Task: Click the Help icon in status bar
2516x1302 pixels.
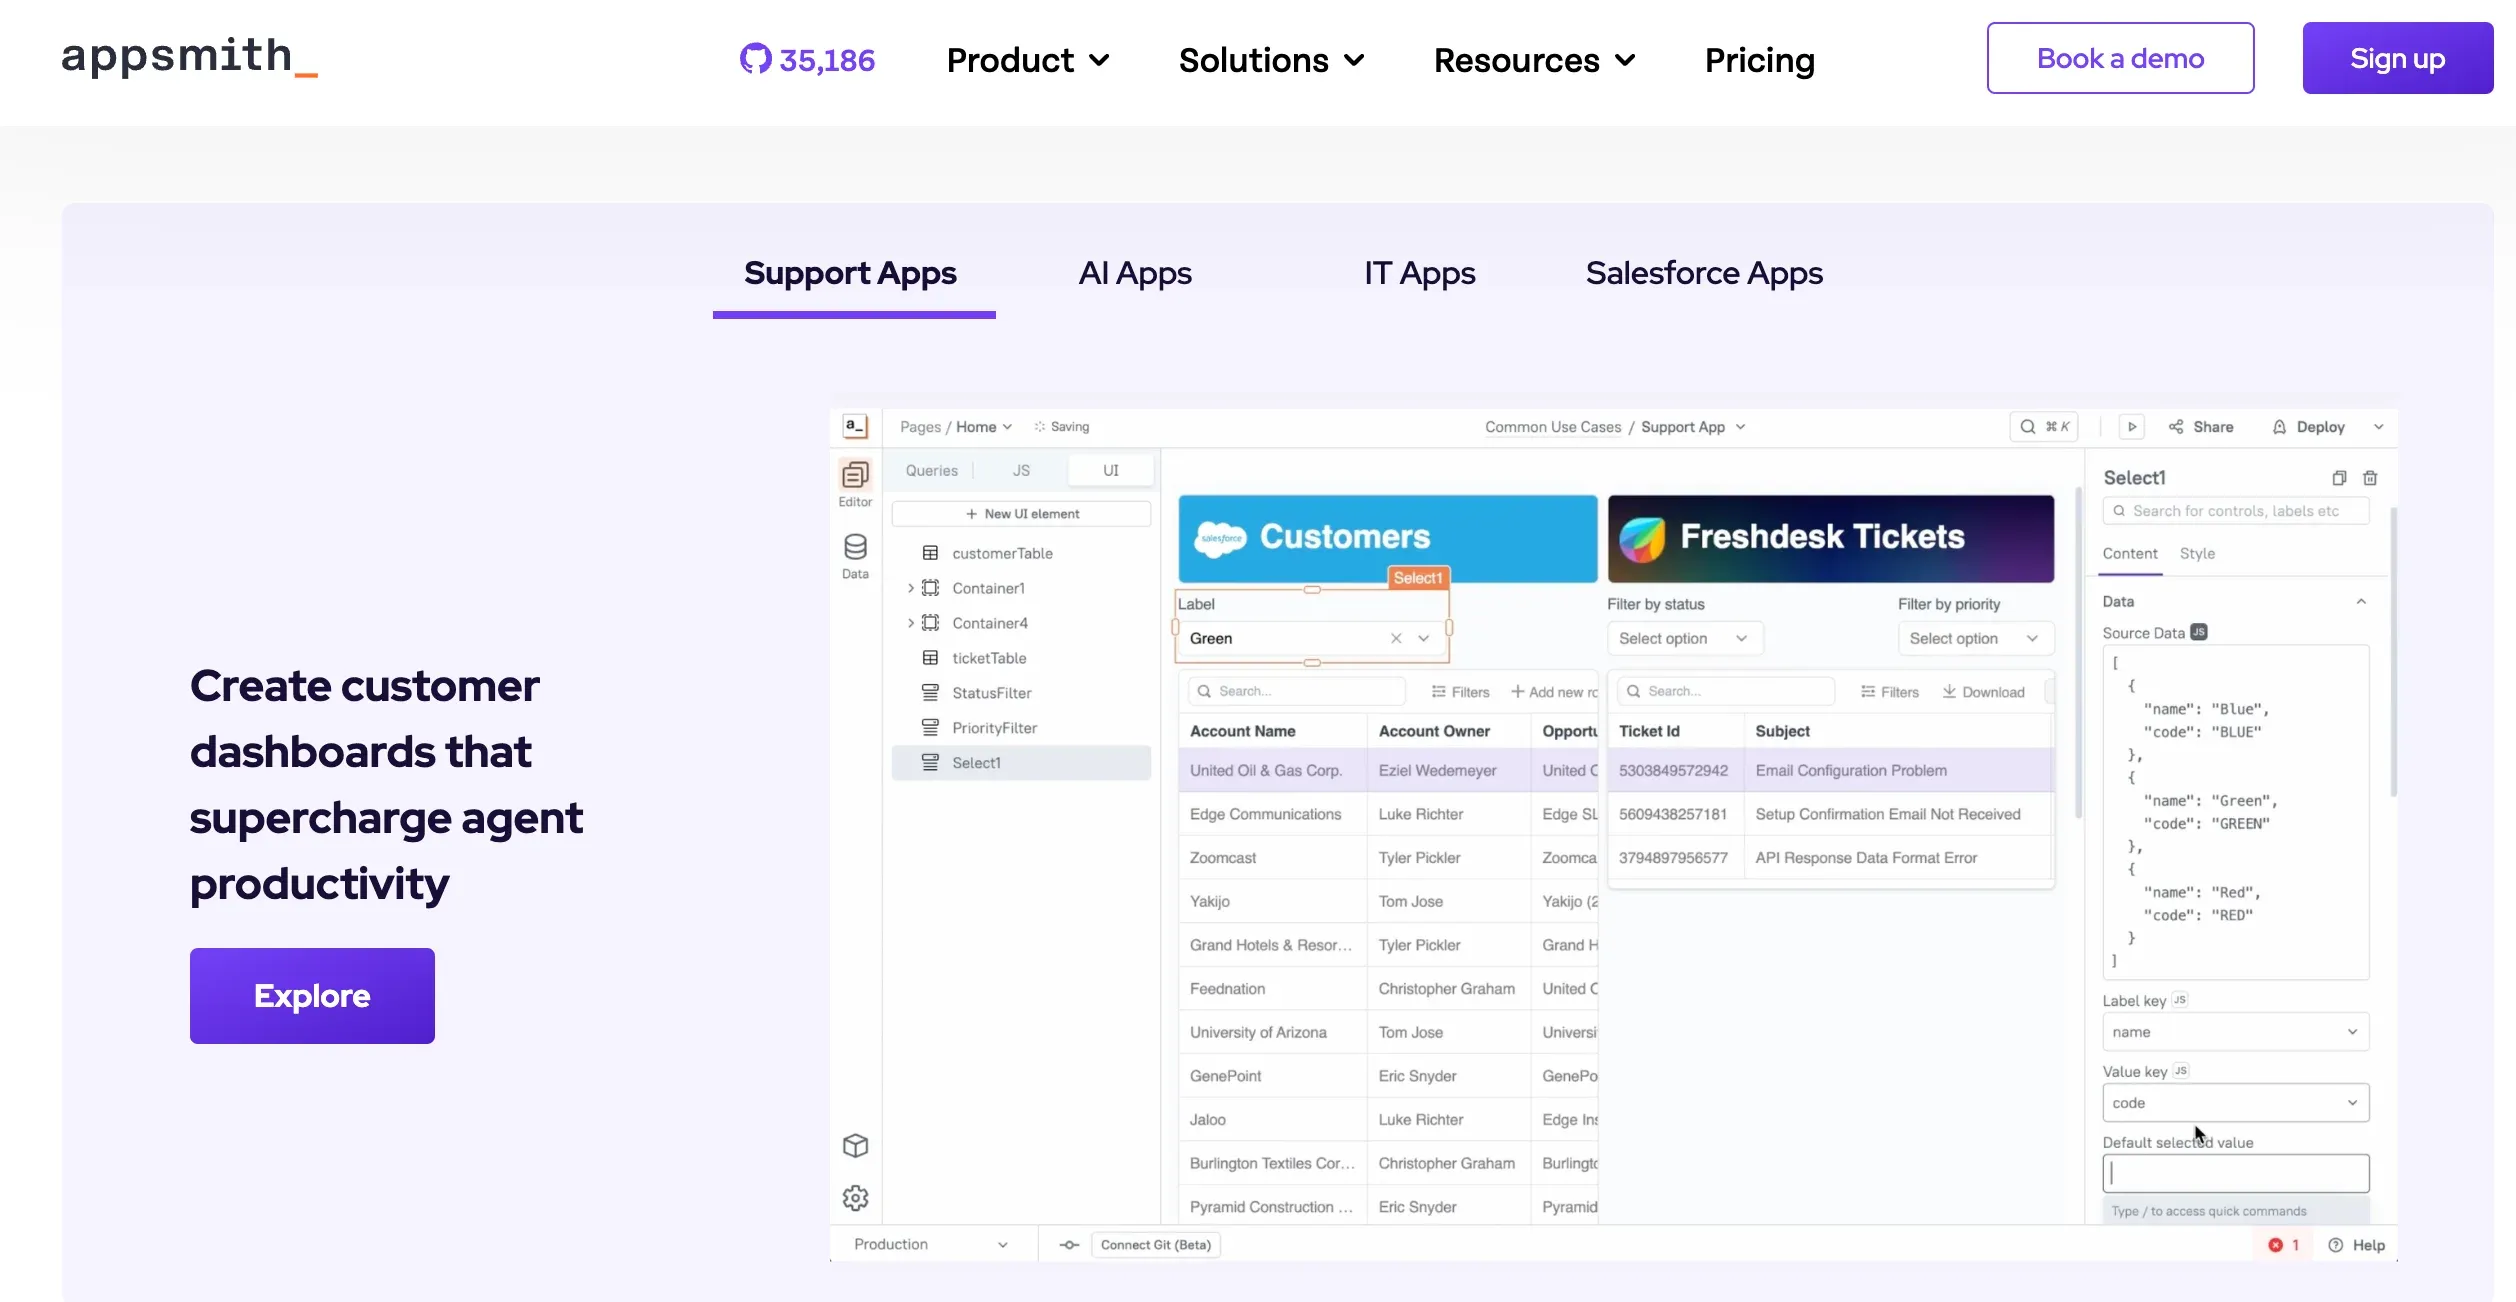Action: point(2356,1245)
